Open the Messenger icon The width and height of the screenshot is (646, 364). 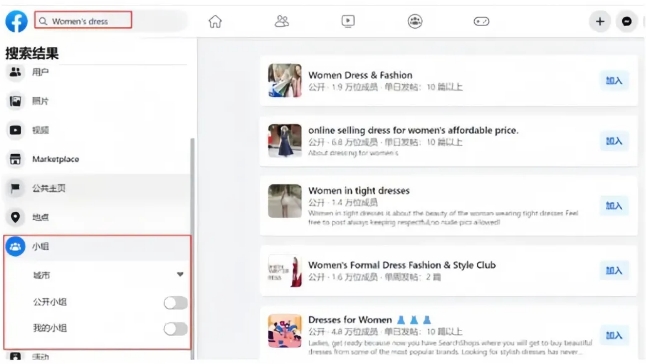627,21
